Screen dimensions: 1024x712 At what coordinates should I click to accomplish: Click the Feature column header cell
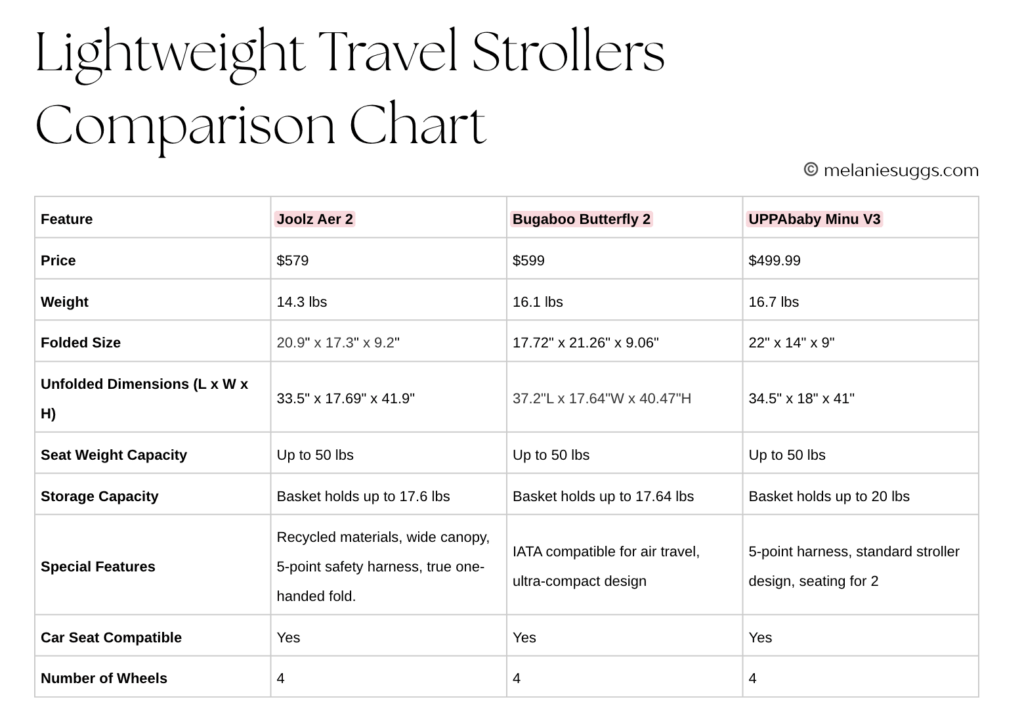click(x=67, y=219)
